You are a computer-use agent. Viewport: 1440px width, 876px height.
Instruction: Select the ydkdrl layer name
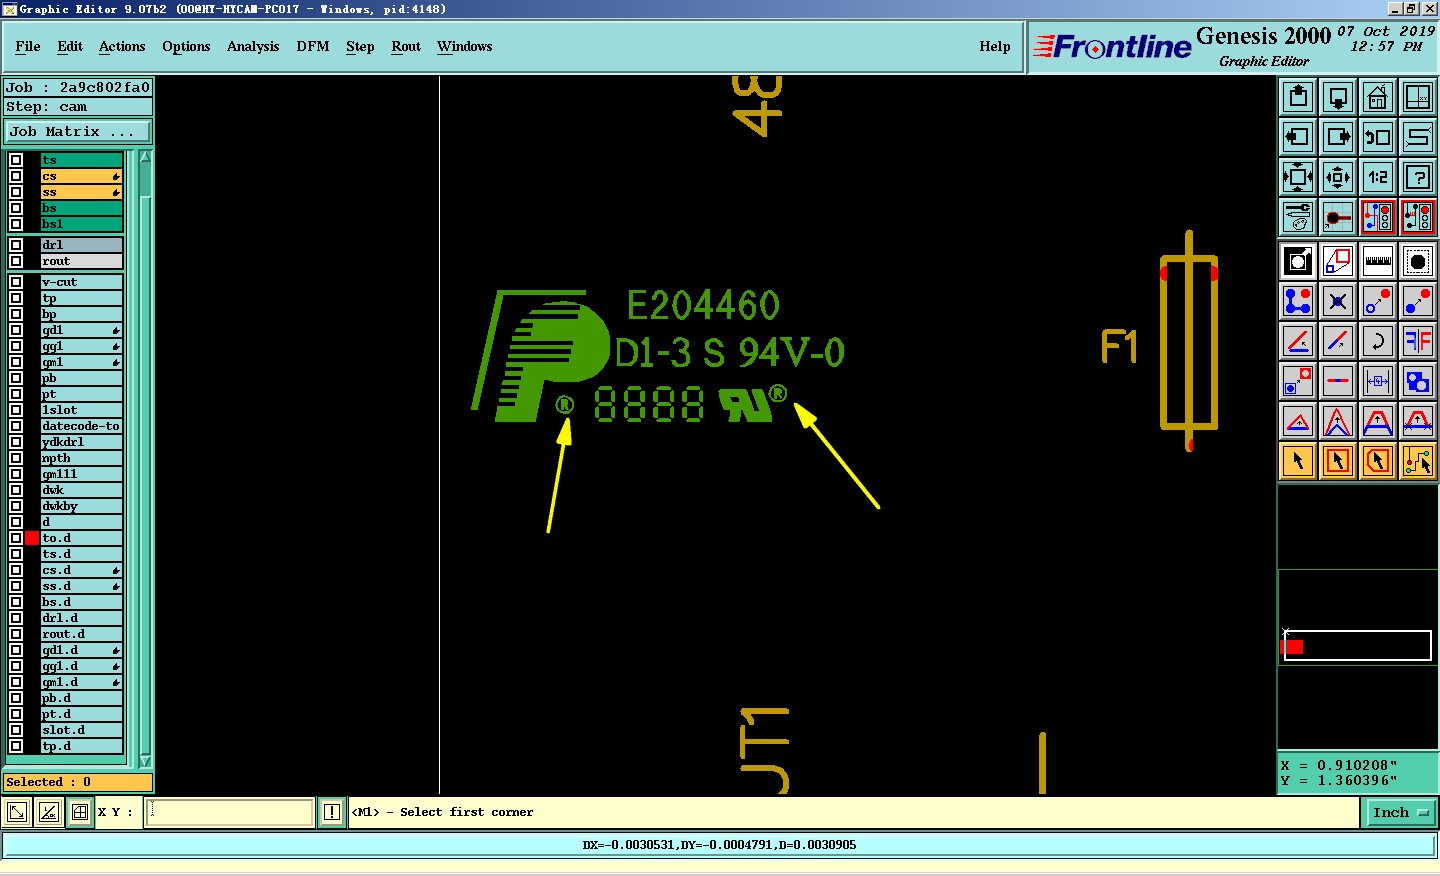click(x=81, y=442)
